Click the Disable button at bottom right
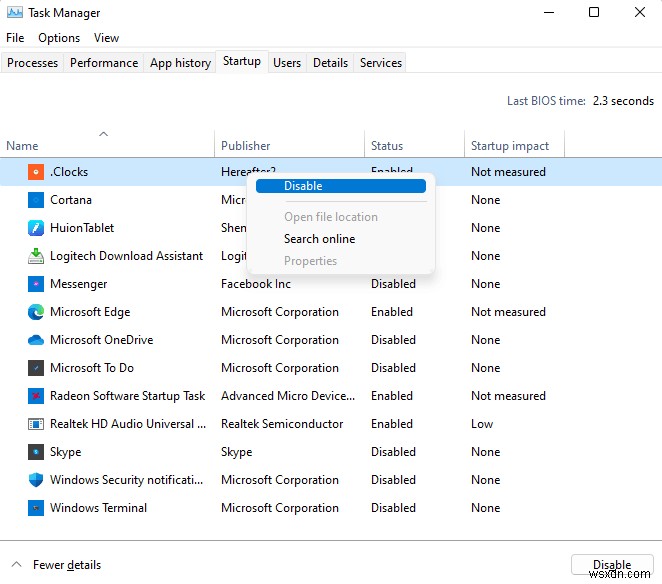 [612, 565]
